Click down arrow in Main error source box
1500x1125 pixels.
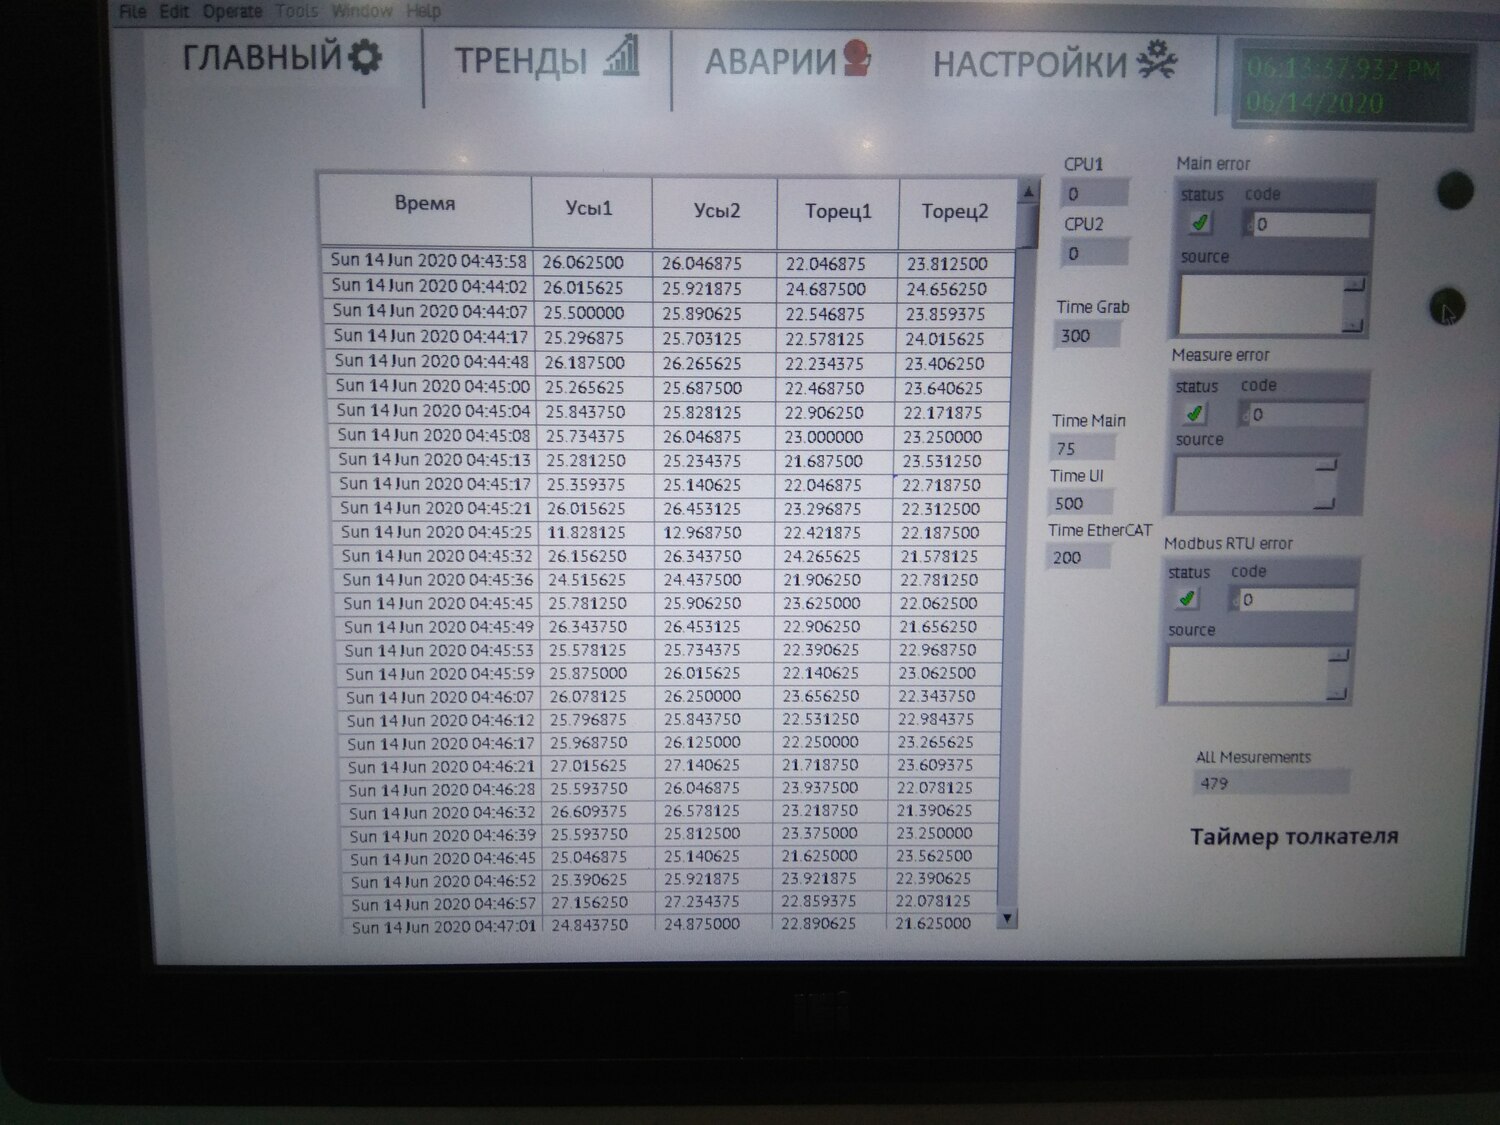tap(1353, 324)
